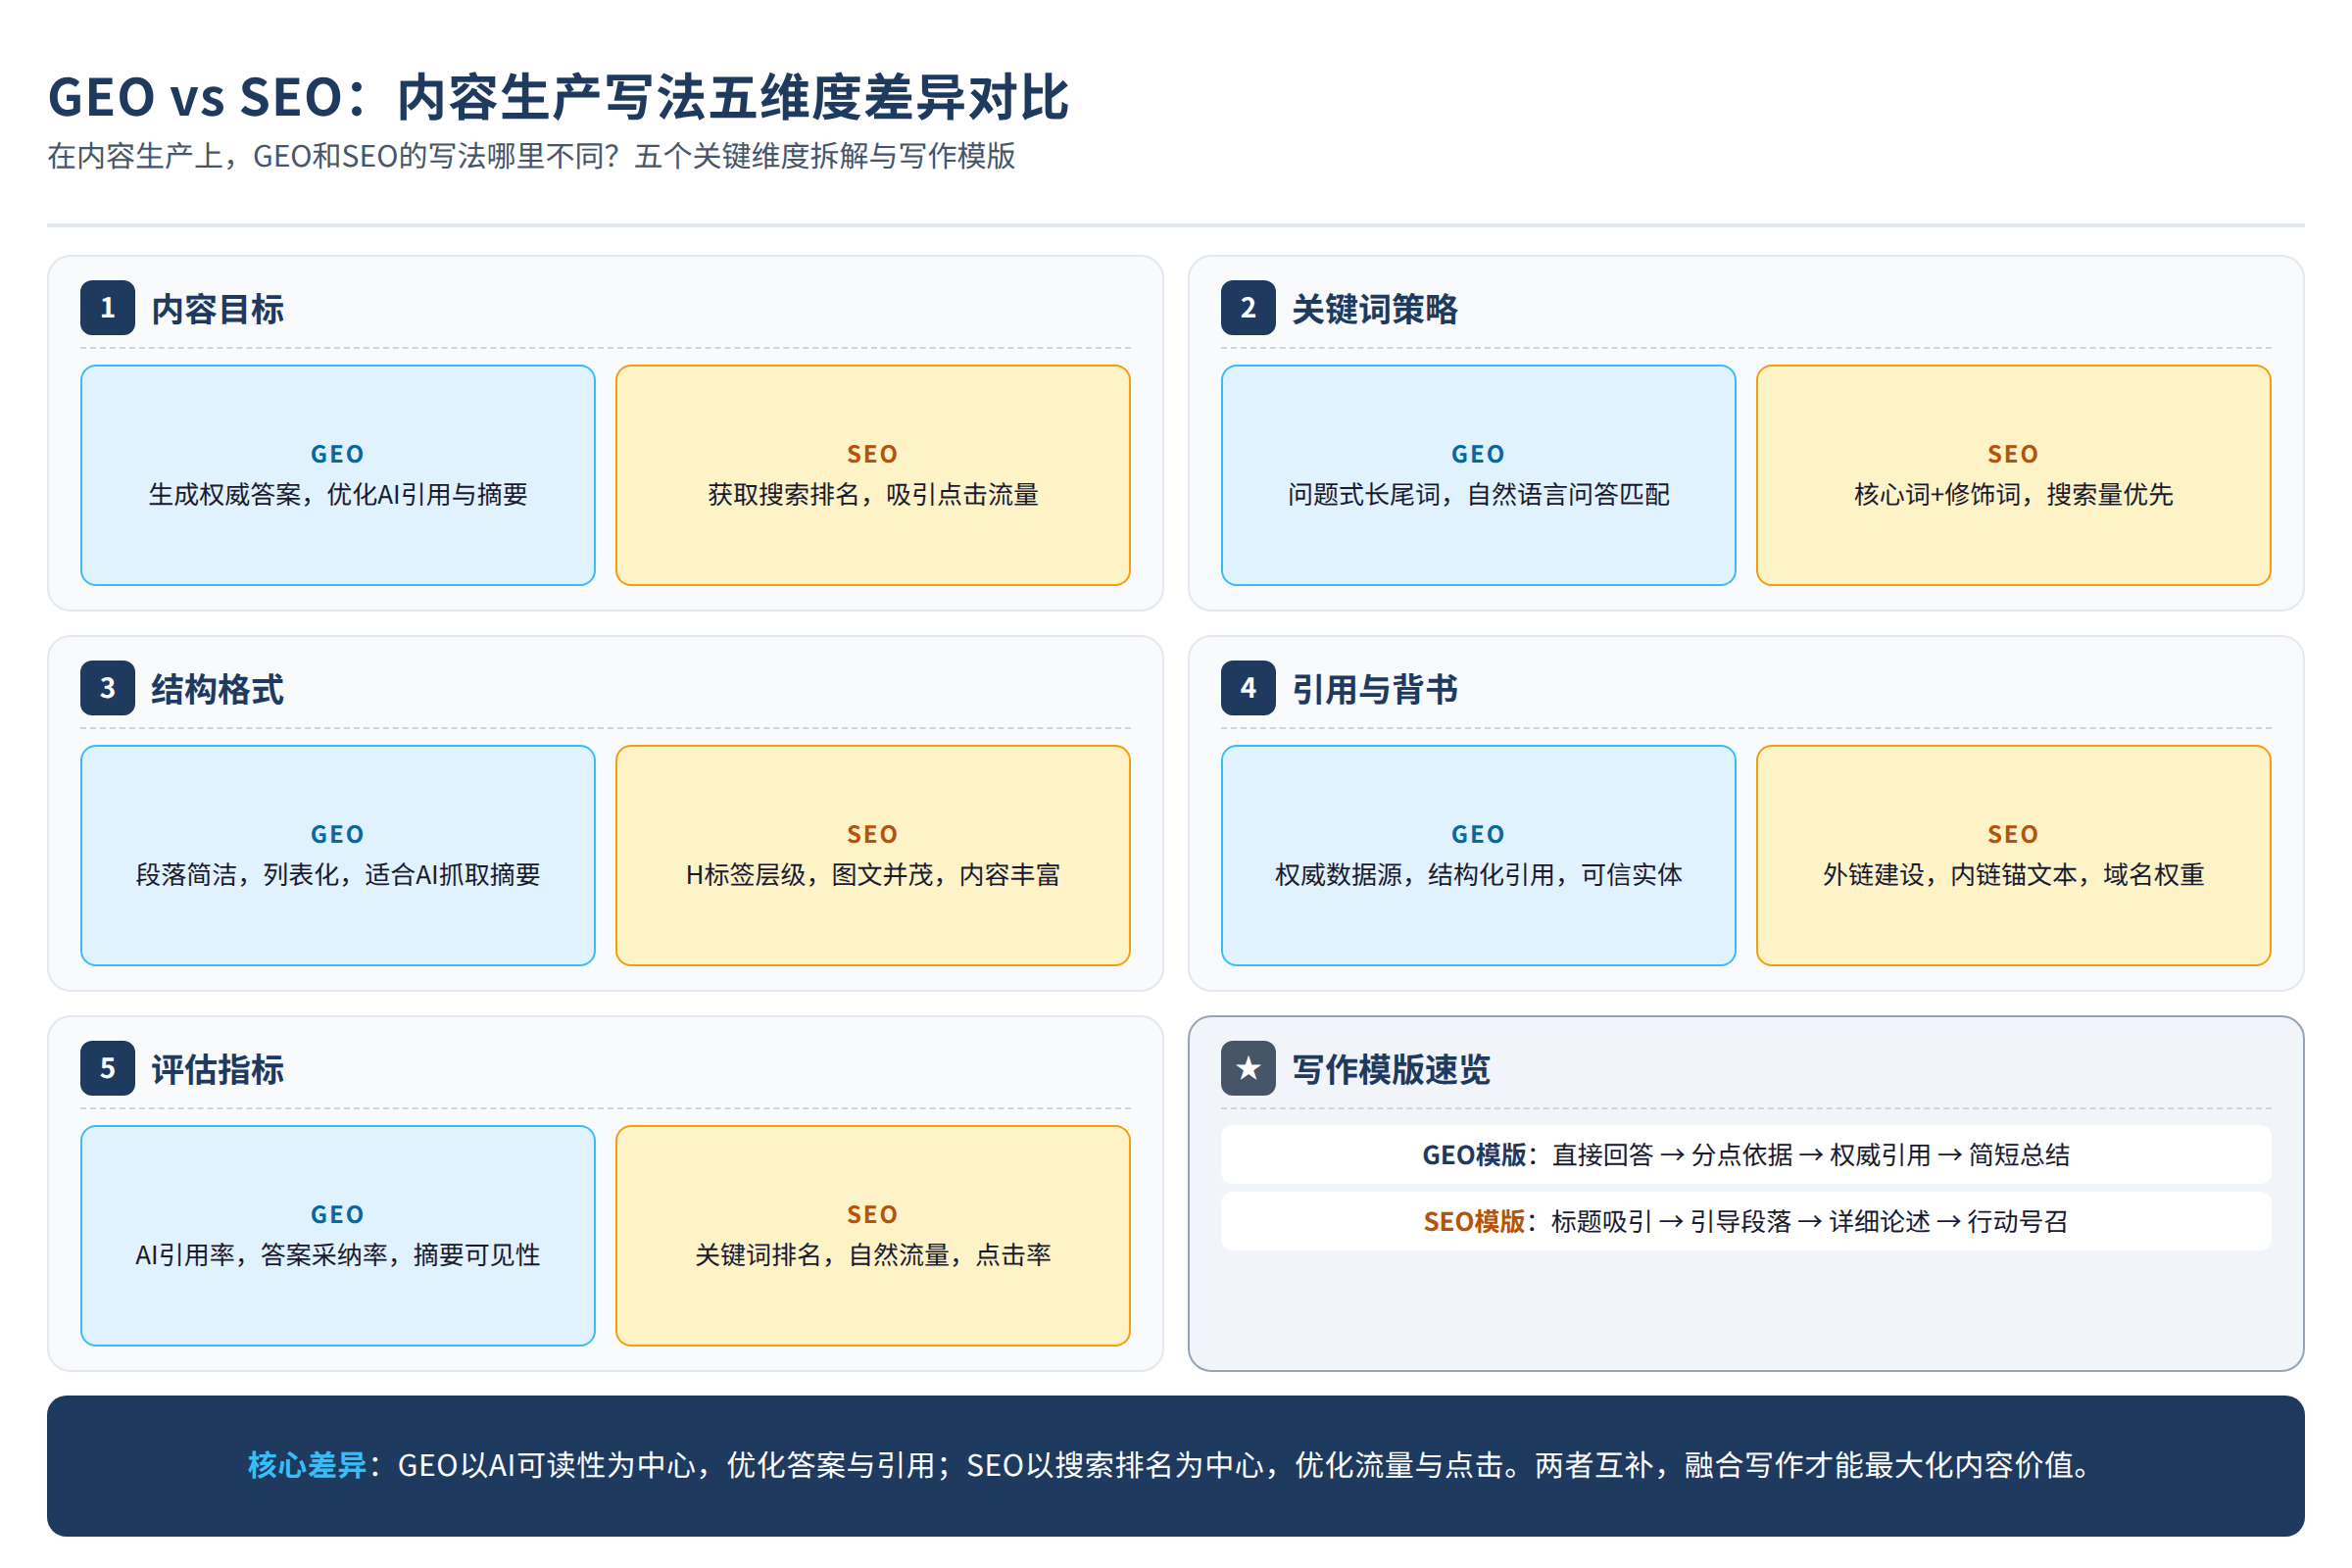
Task: Click the star badge beside 写作模版速览
Action: point(1248,1068)
